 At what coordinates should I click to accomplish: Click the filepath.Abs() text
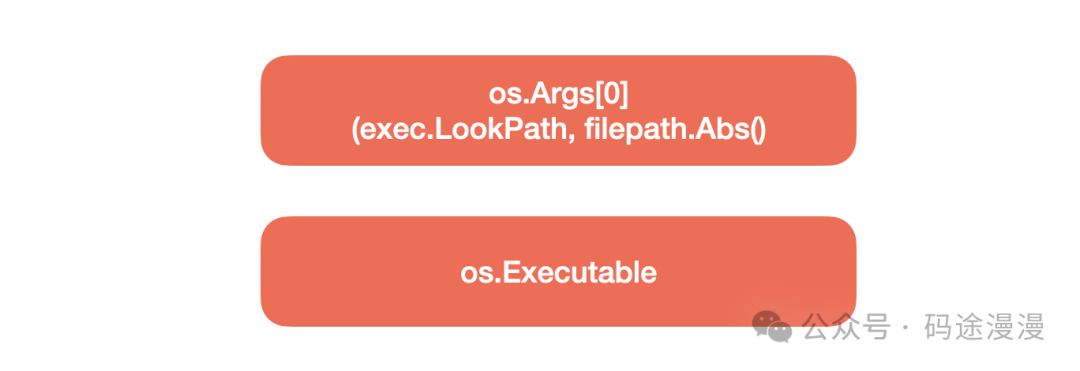(x=676, y=129)
